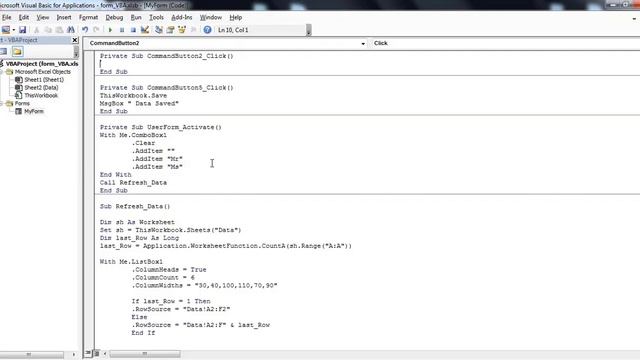Select ThisWorkbook in project tree
The width and height of the screenshot is (640, 360).
[x=41, y=96]
